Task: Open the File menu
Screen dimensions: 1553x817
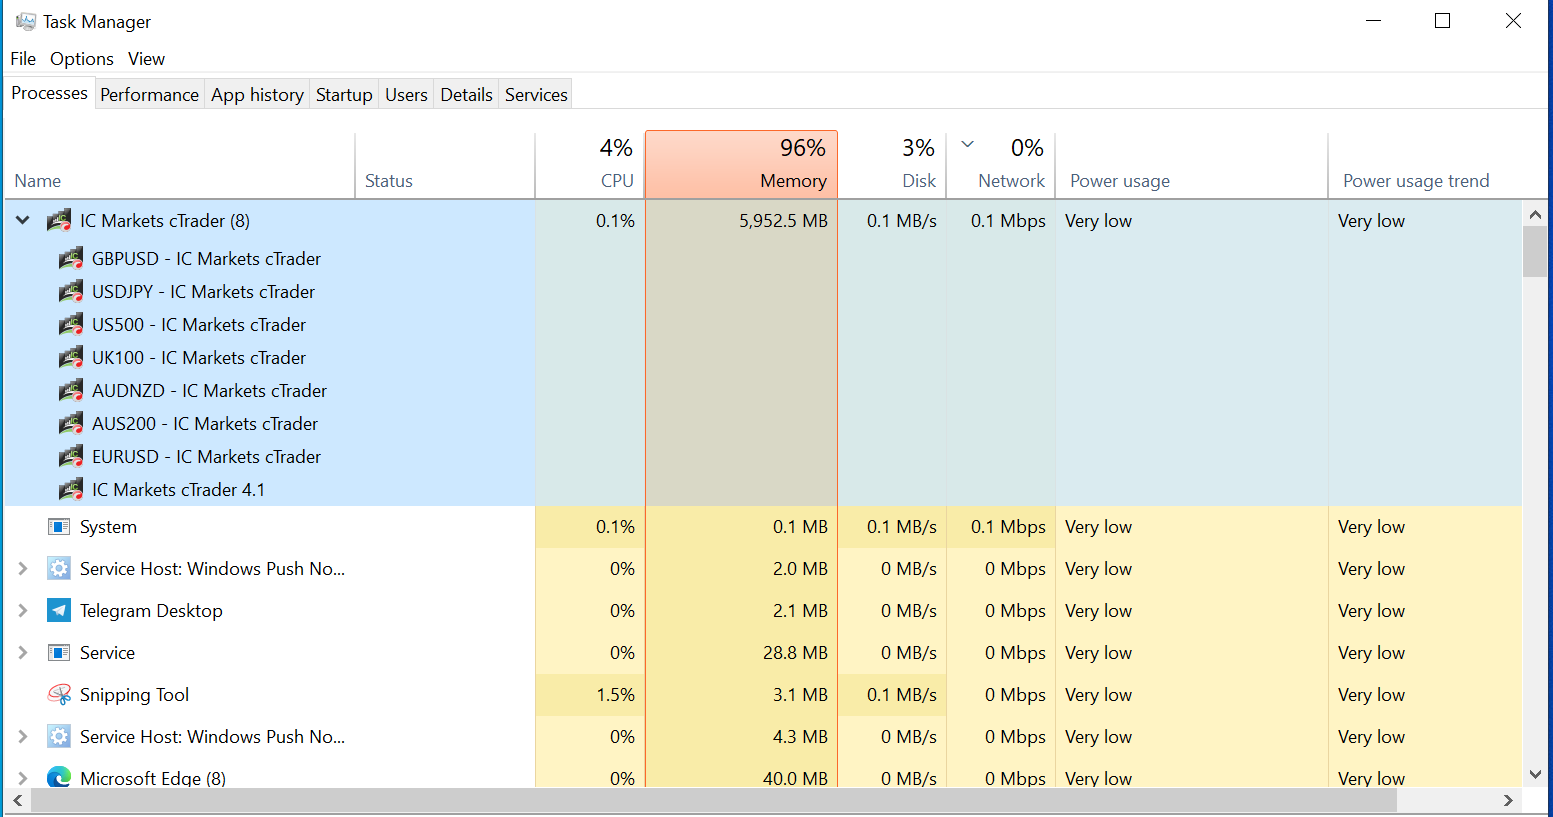Action: (x=23, y=59)
